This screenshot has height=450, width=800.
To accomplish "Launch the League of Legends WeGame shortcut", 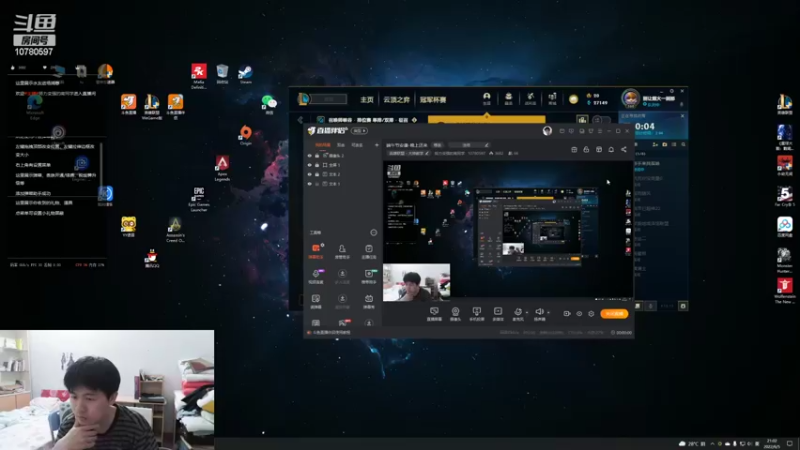I will [x=152, y=106].
